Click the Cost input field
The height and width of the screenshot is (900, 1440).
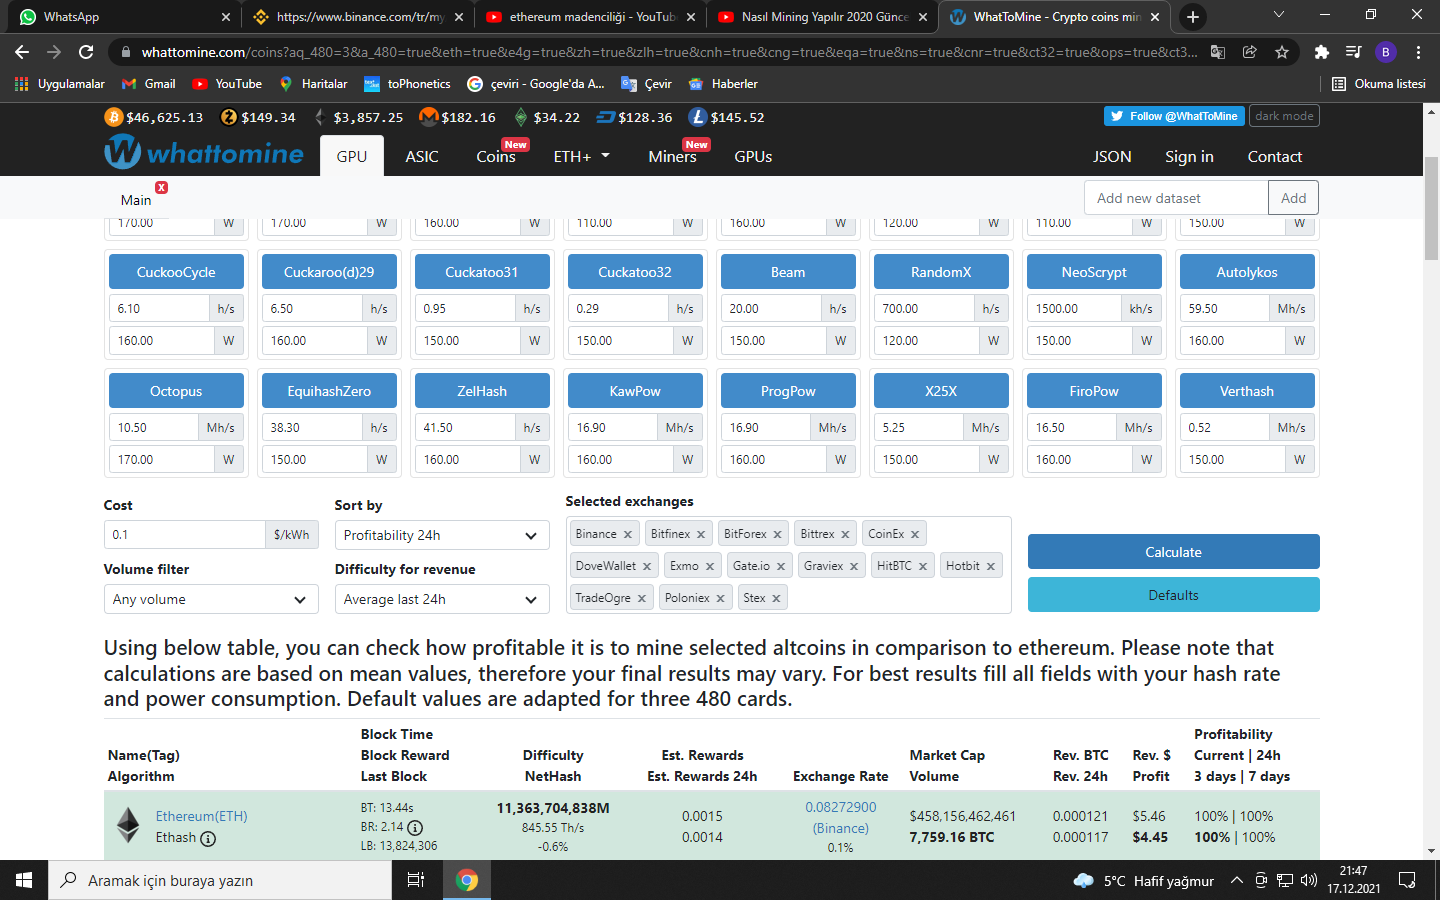click(x=185, y=535)
